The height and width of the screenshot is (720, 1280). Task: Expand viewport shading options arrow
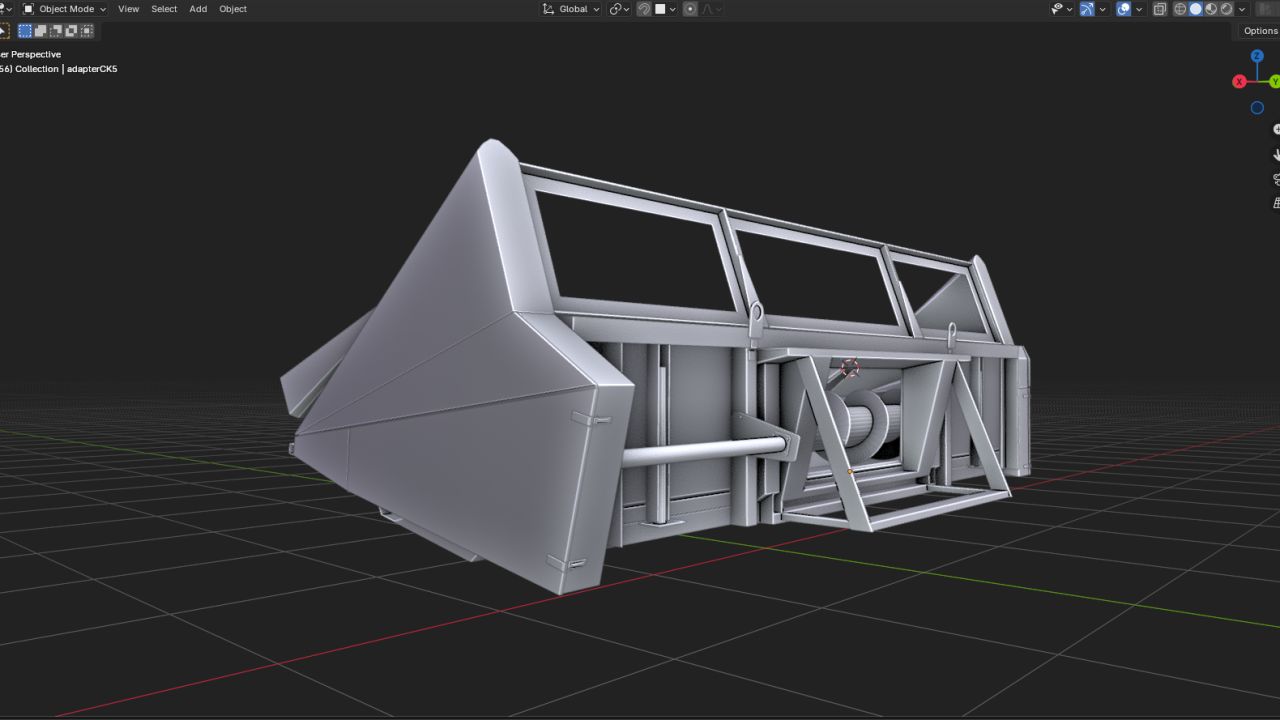(1242, 9)
